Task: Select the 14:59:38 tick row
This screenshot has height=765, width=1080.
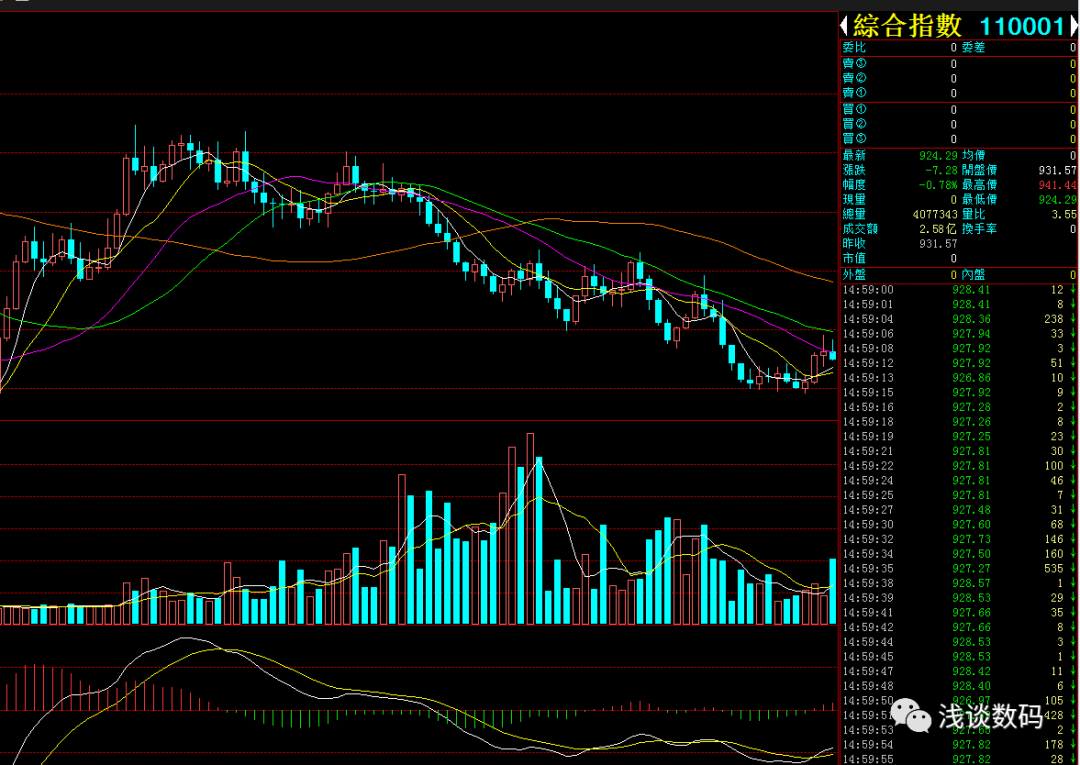Action: click(x=959, y=583)
